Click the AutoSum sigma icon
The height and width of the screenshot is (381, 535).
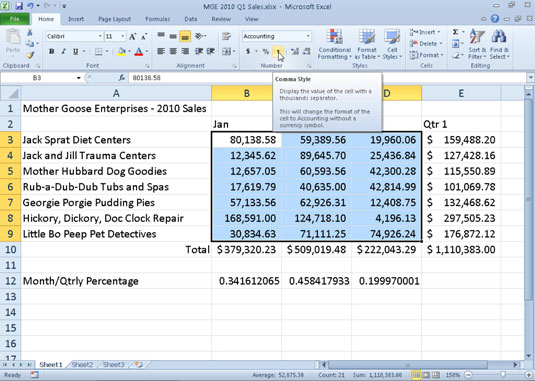click(x=456, y=32)
